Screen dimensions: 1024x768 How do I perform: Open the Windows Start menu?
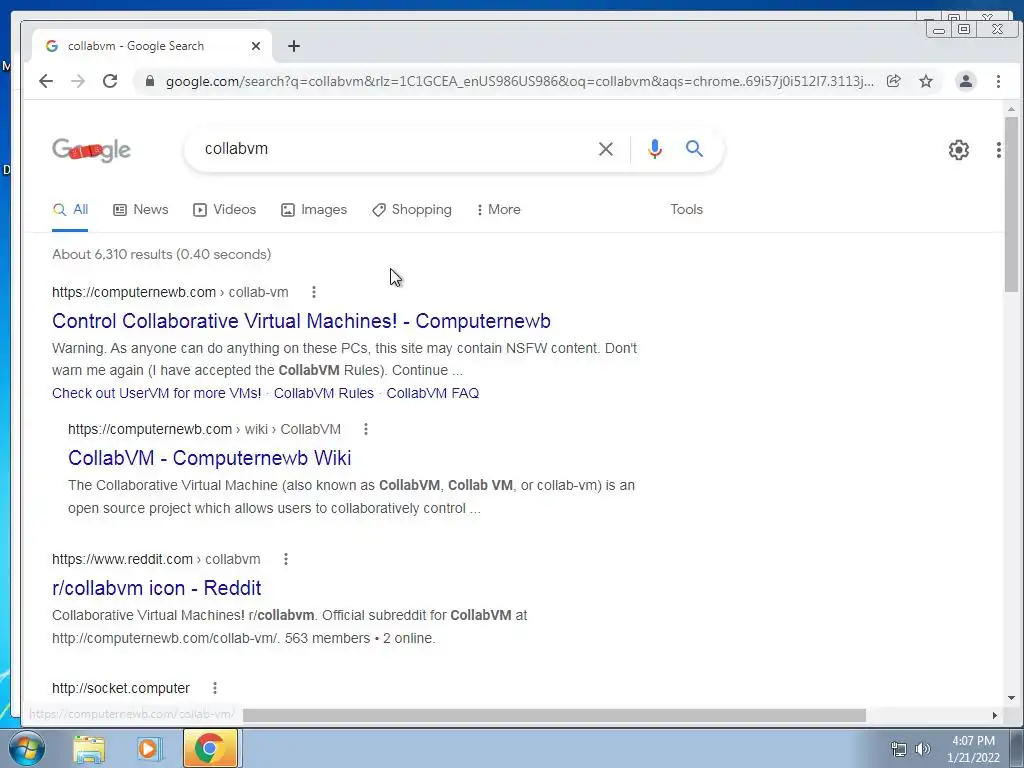[26, 749]
